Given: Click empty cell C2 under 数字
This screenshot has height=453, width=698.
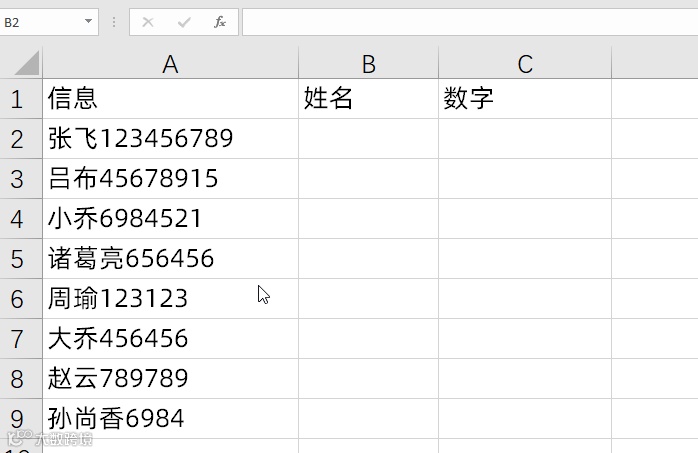Looking at the screenshot, I should [x=525, y=138].
